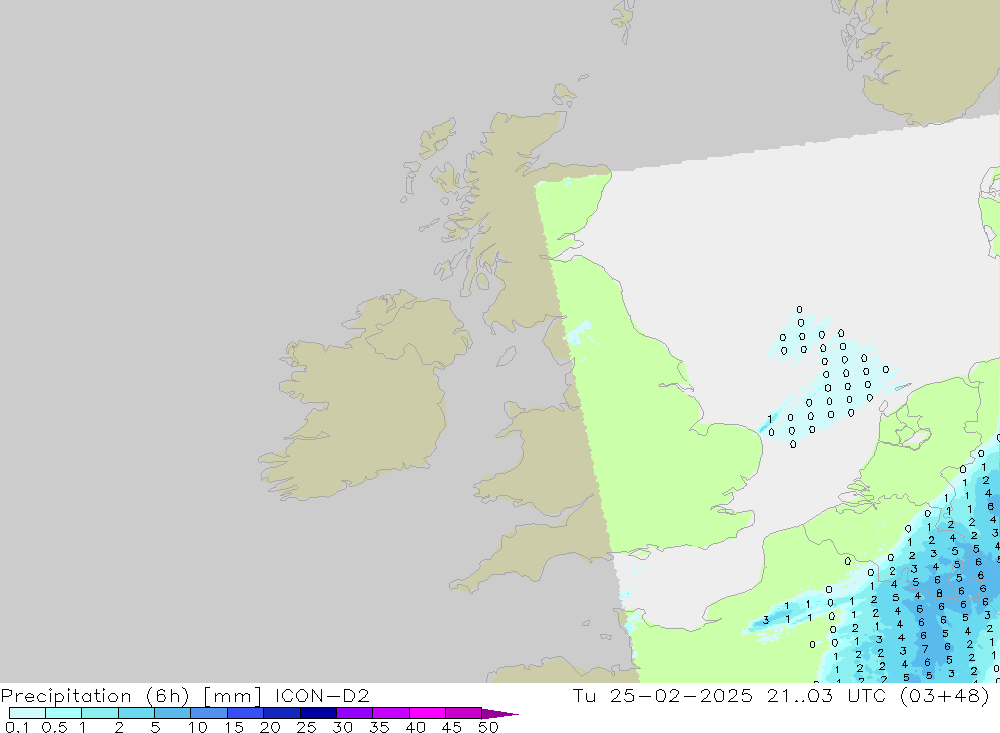The width and height of the screenshot is (1000, 733).
Task: Select the legend swatch between 0.5 and 1
Action: pyautogui.click(x=64, y=713)
